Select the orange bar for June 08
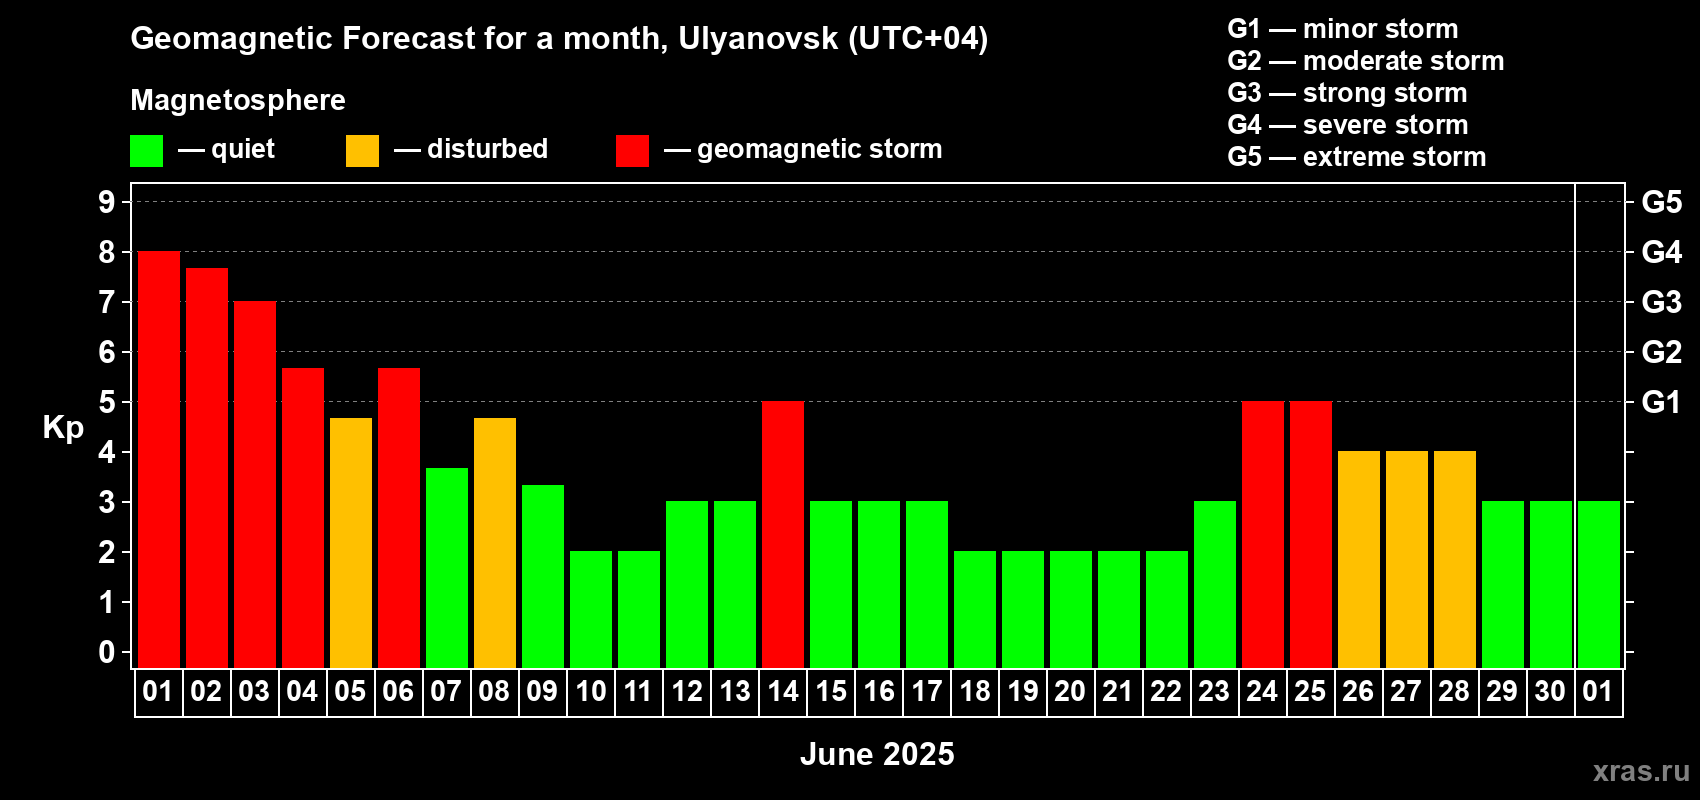The width and height of the screenshot is (1700, 800). pyautogui.click(x=495, y=543)
